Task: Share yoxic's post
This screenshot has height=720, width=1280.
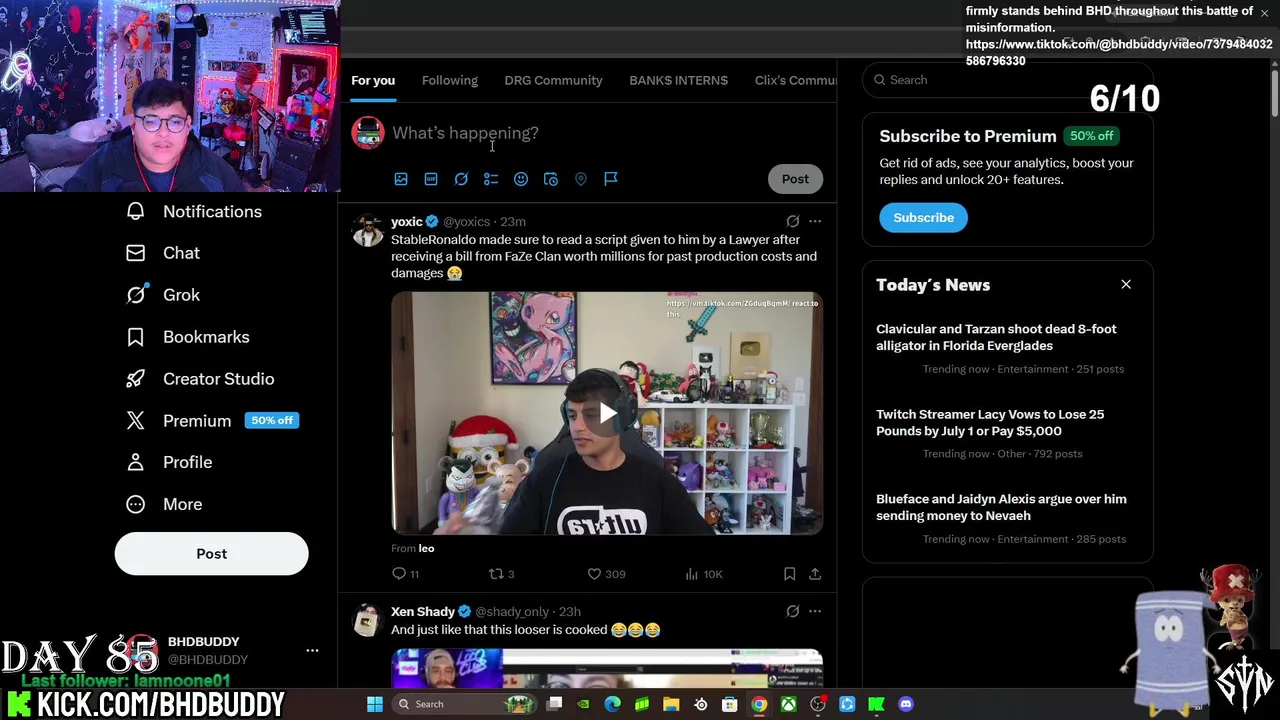Action: pyautogui.click(x=815, y=574)
